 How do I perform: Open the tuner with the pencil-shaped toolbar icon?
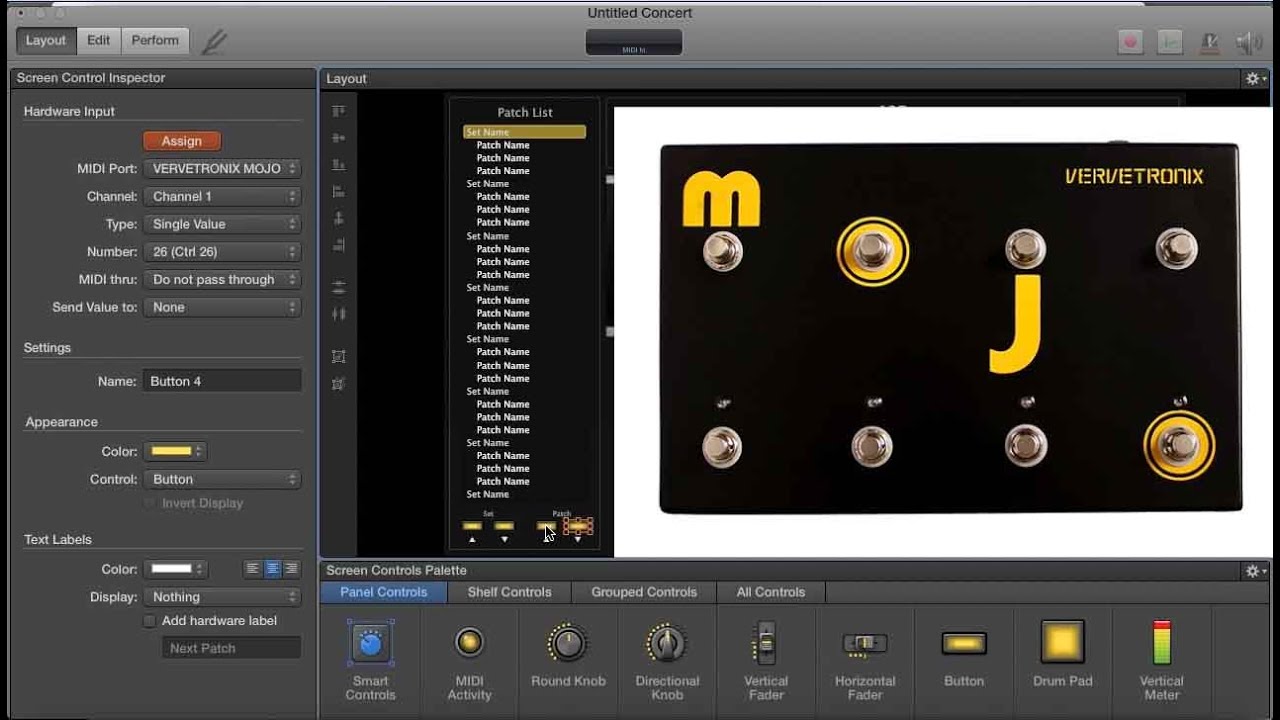[214, 41]
